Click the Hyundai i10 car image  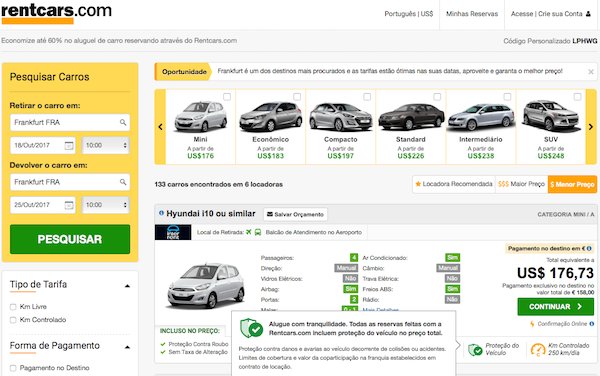click(x=206, y=286)
